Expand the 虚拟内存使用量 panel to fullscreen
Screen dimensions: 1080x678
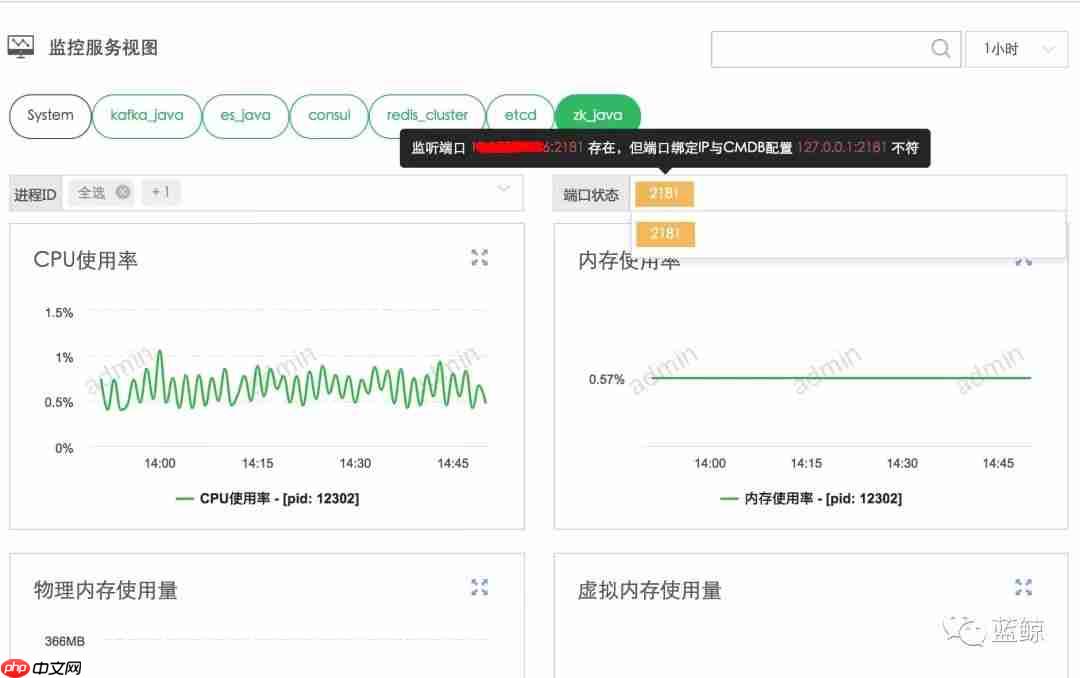pyautogui.click(x=1023, y=587)
